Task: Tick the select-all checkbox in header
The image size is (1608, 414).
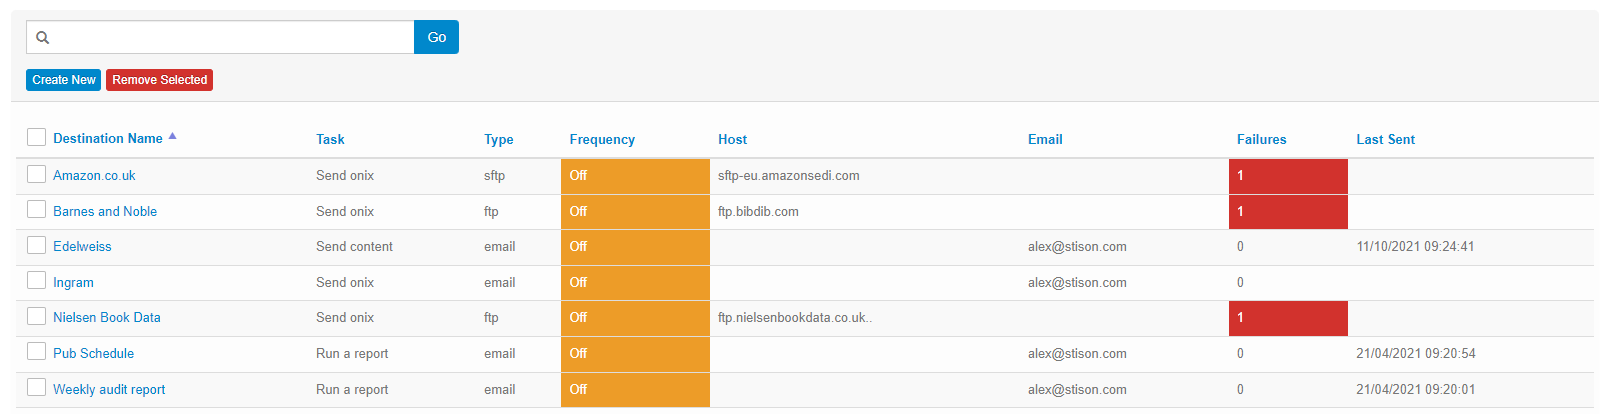Action: click(37, 137)
